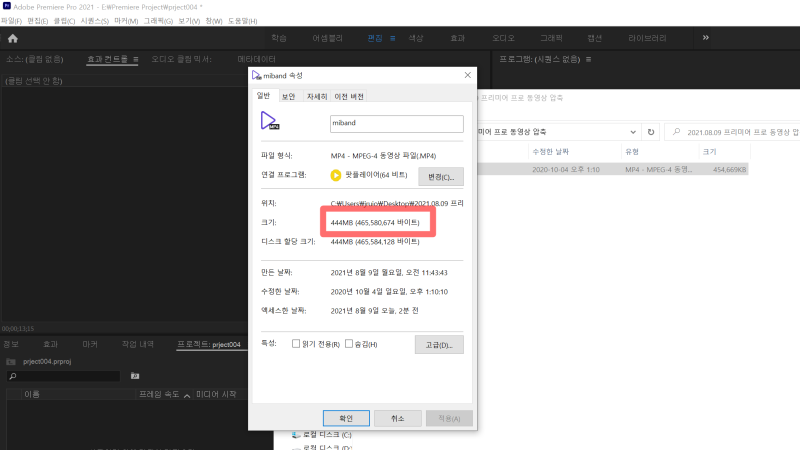Open the 클립(C) menu
The height and width of the screenshot is (450, 800).
pyautogui.click(x=64, y=21)
